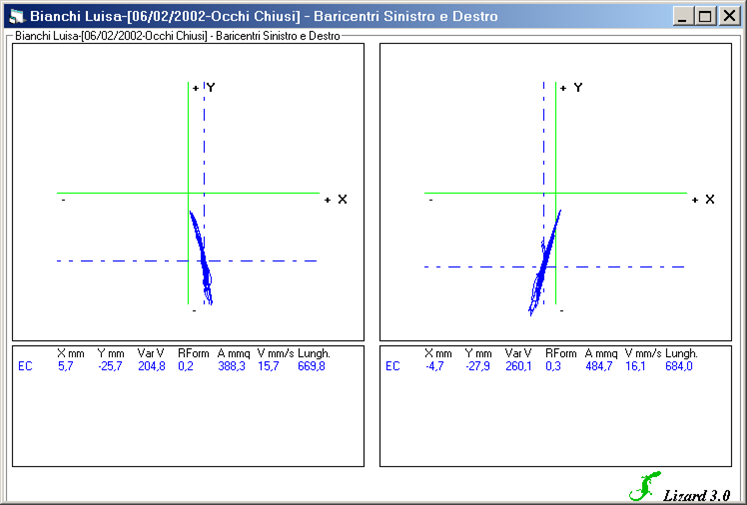This screenshot has height=505, width=747.
Task: Click the group frame caption below the title bar
Action: pos(177,35)
